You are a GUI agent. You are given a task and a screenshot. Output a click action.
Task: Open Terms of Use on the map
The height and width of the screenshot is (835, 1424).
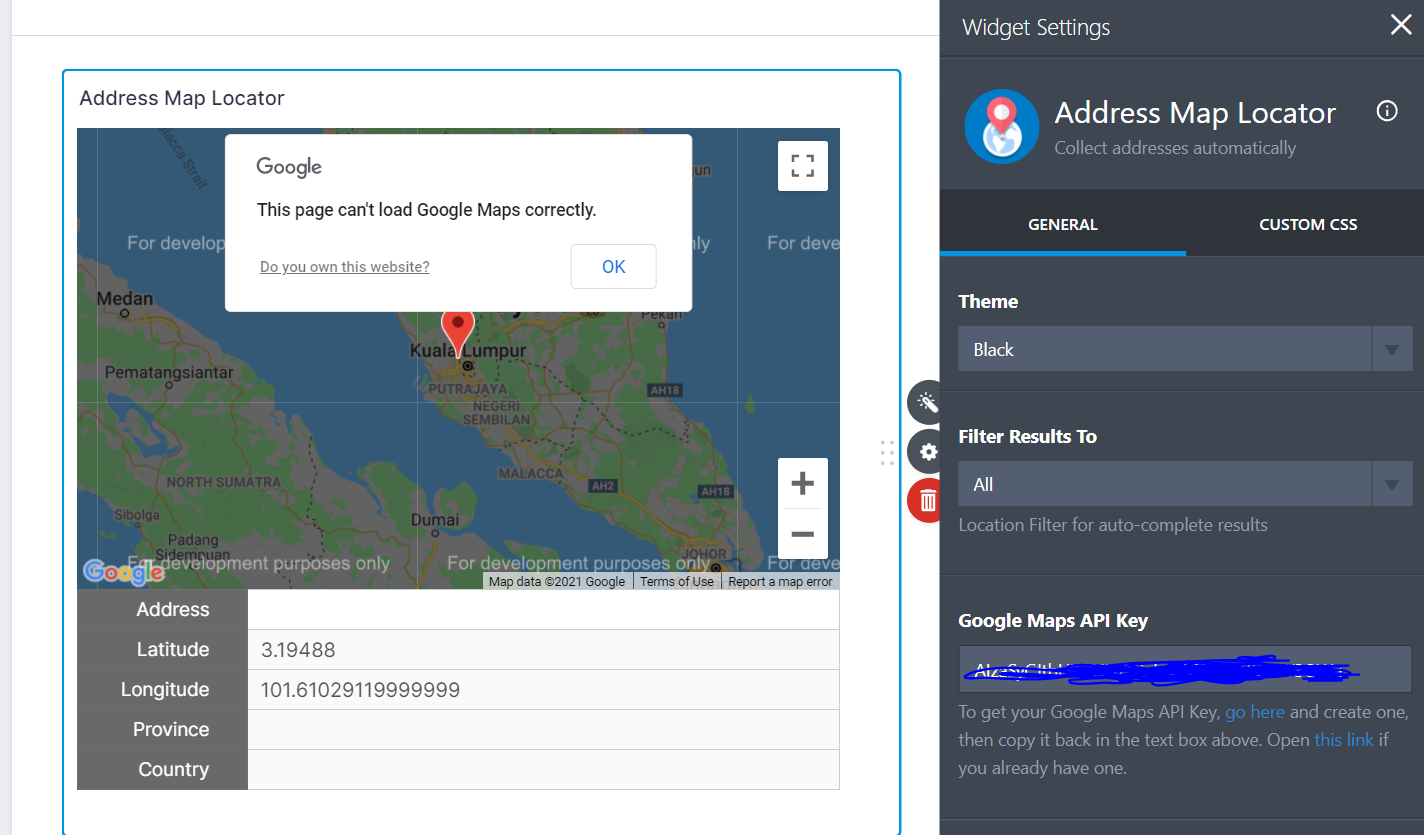[x=677, y=580]
